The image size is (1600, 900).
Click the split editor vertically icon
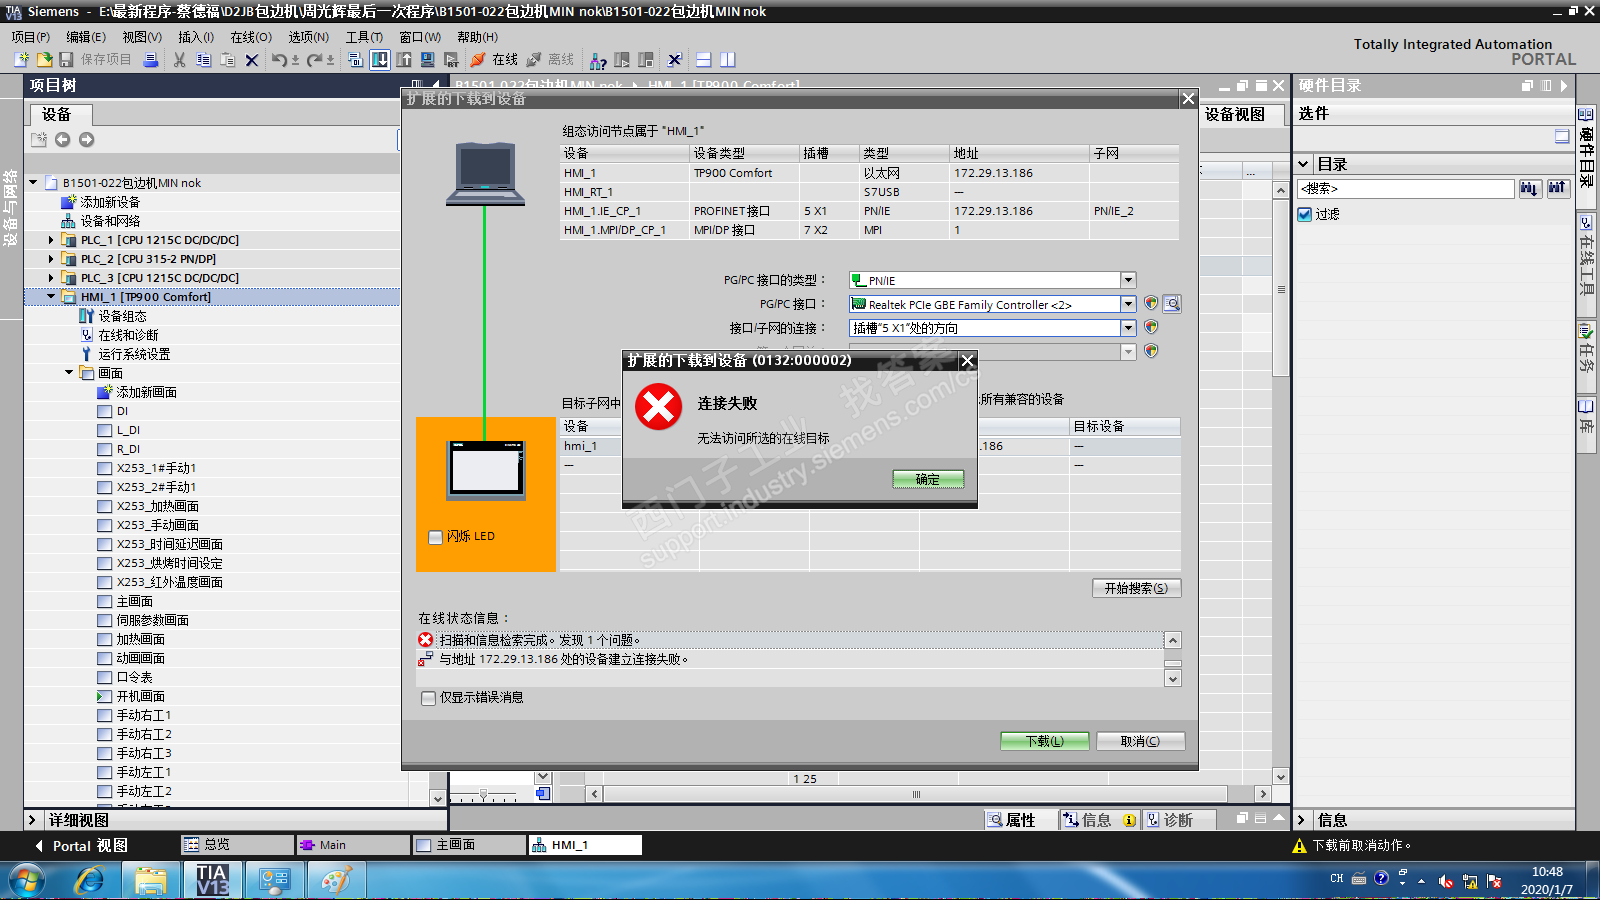(x=728, y=60)
